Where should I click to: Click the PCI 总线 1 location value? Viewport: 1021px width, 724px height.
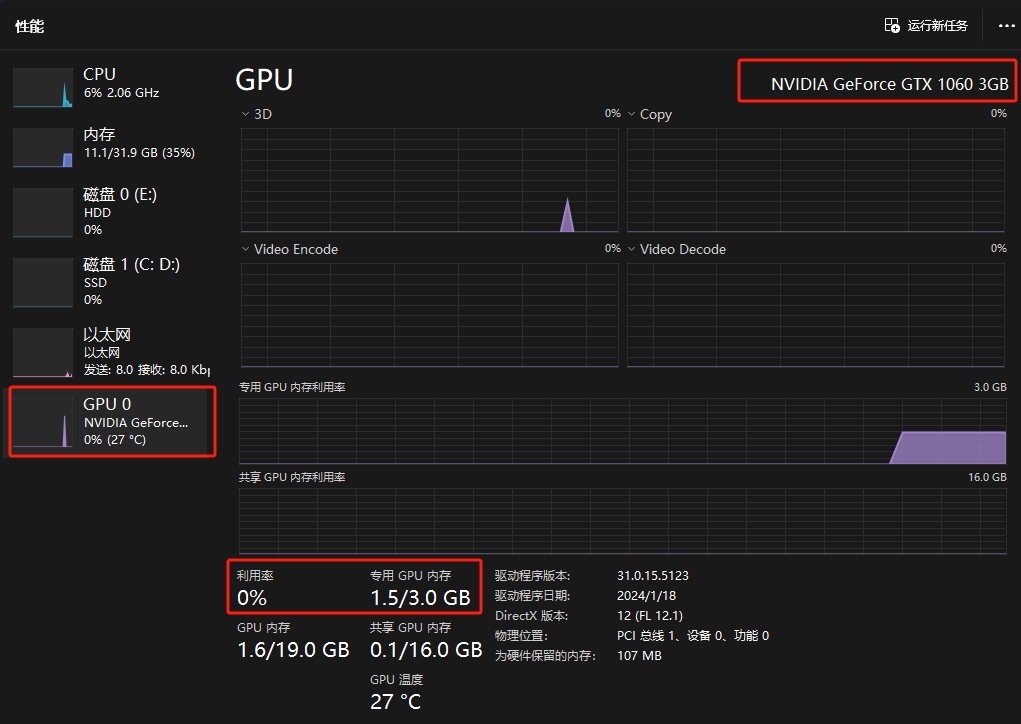(x=693, y=635)
